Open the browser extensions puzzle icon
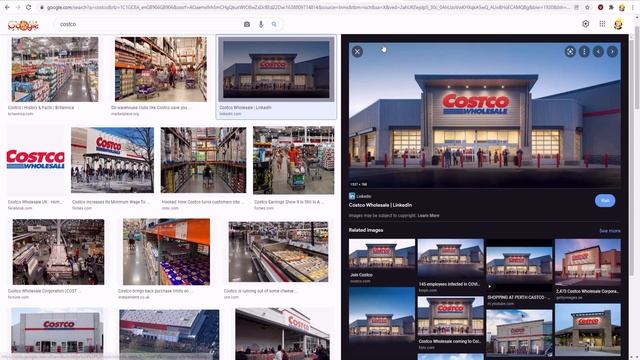640x360 pixels. (611, 7)
